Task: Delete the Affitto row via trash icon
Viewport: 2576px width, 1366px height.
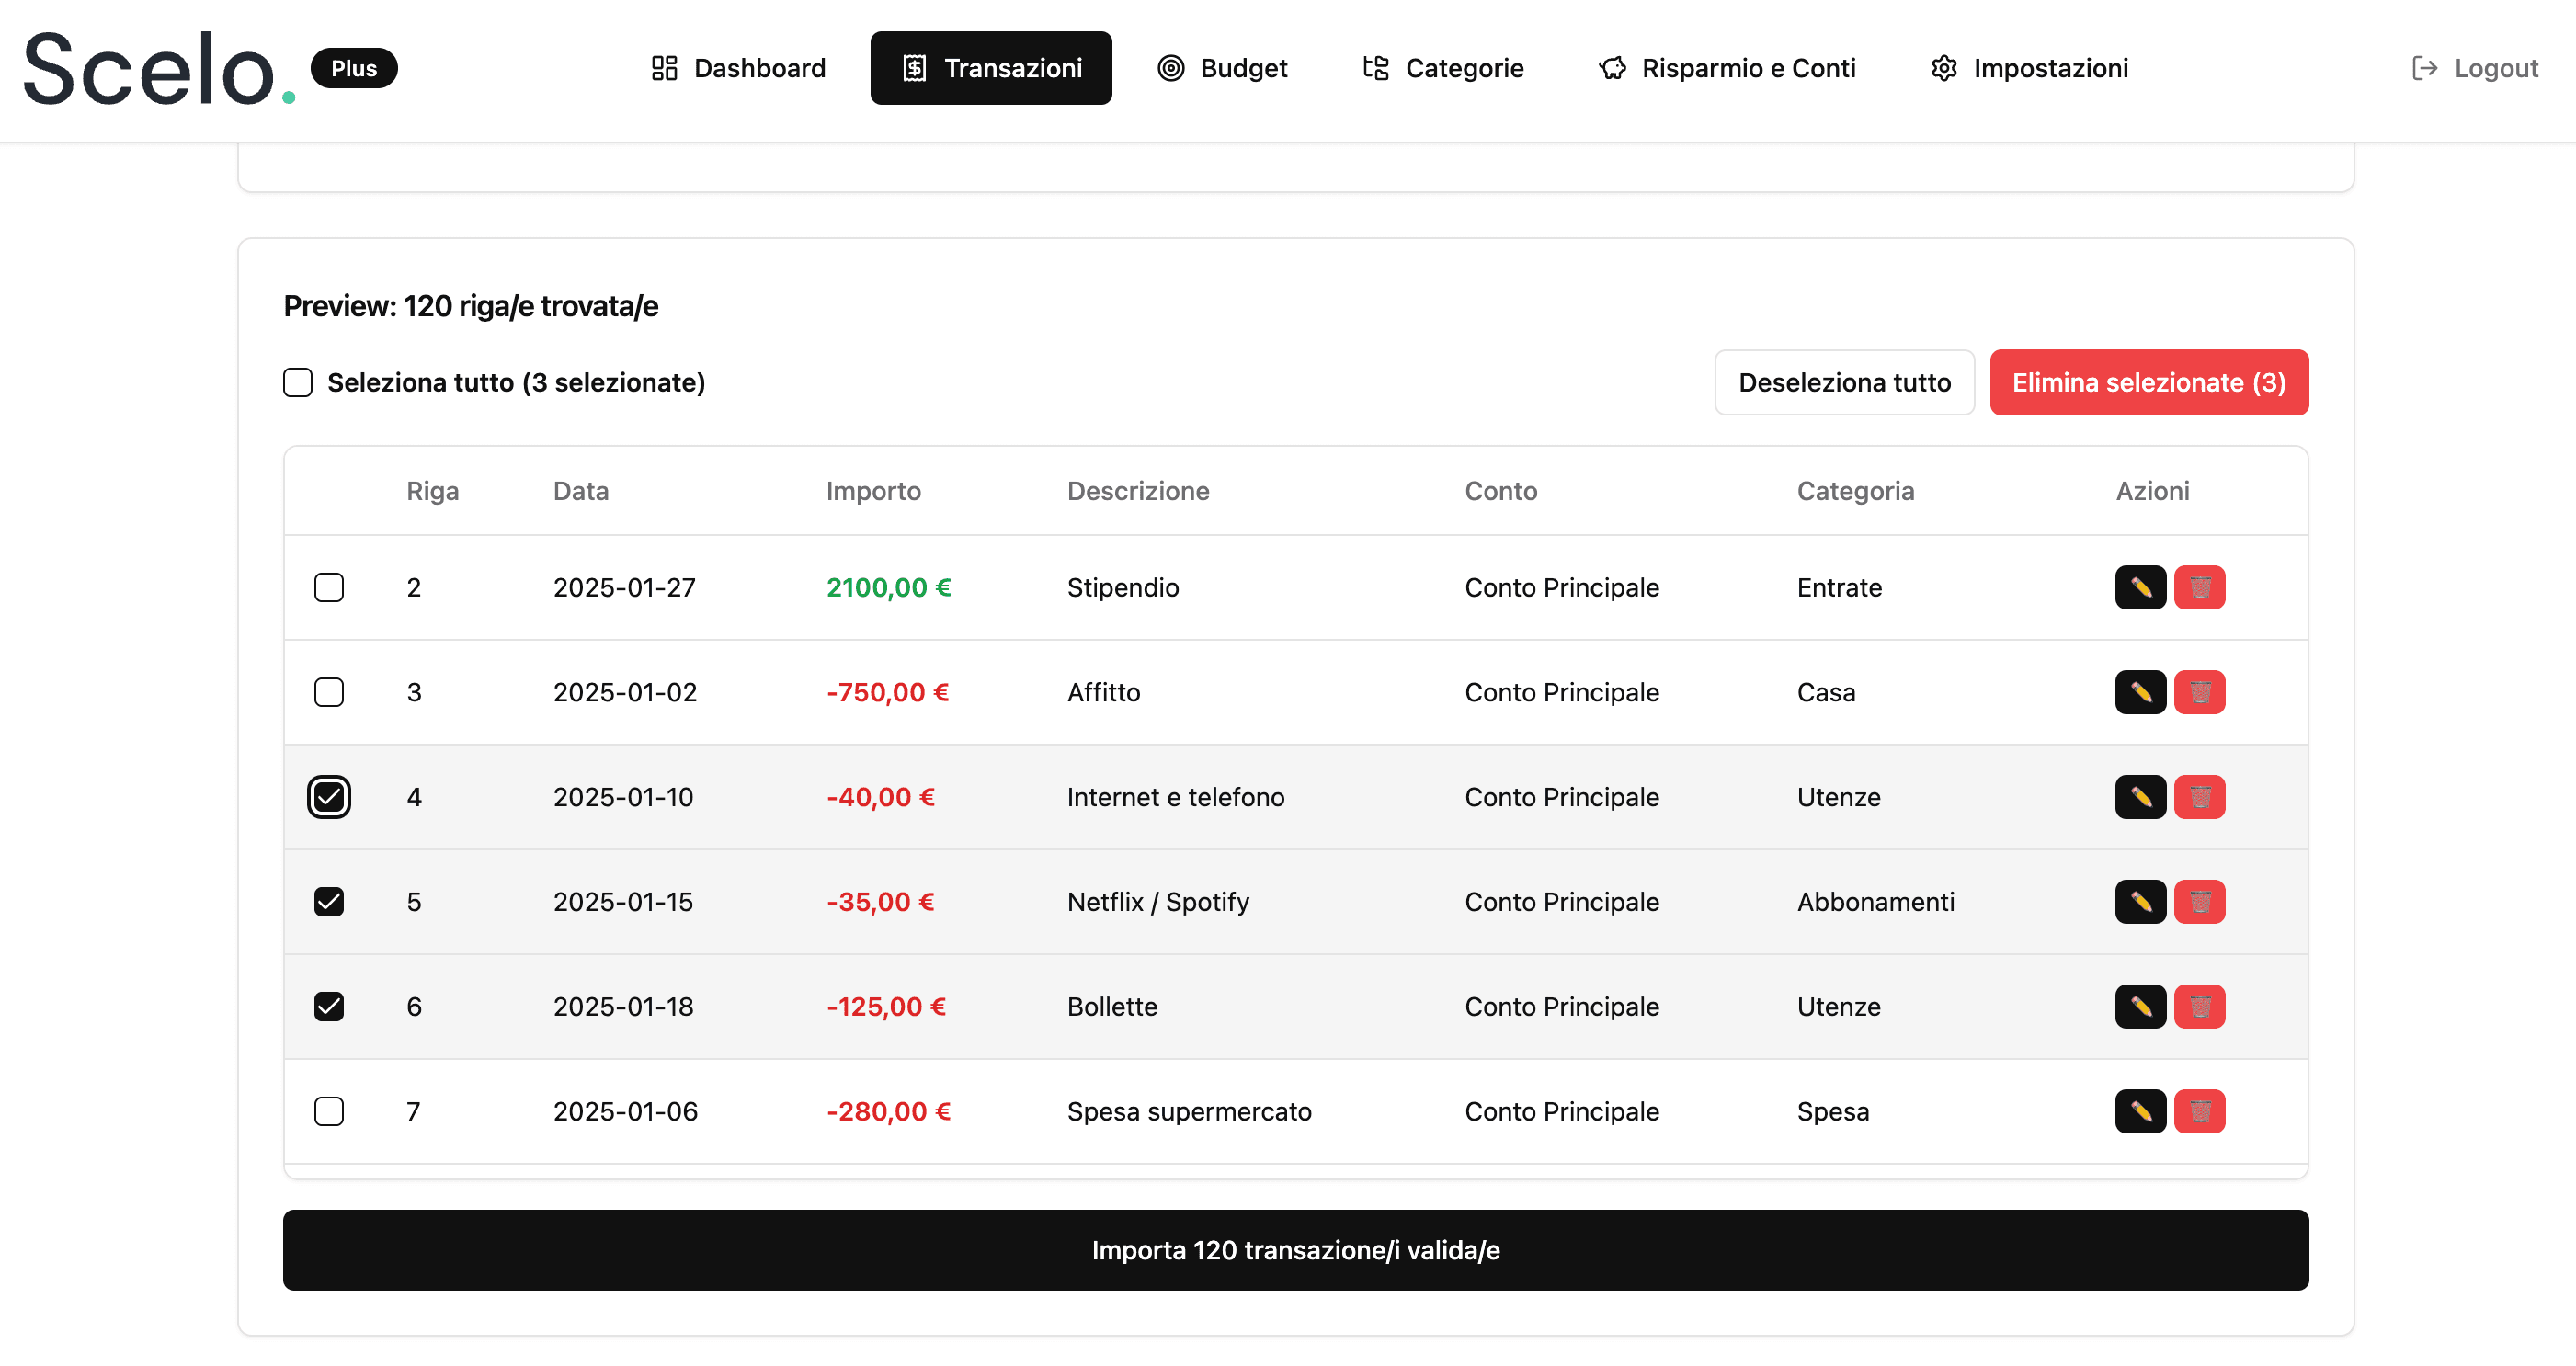Action: click(x=2200, y=691)
